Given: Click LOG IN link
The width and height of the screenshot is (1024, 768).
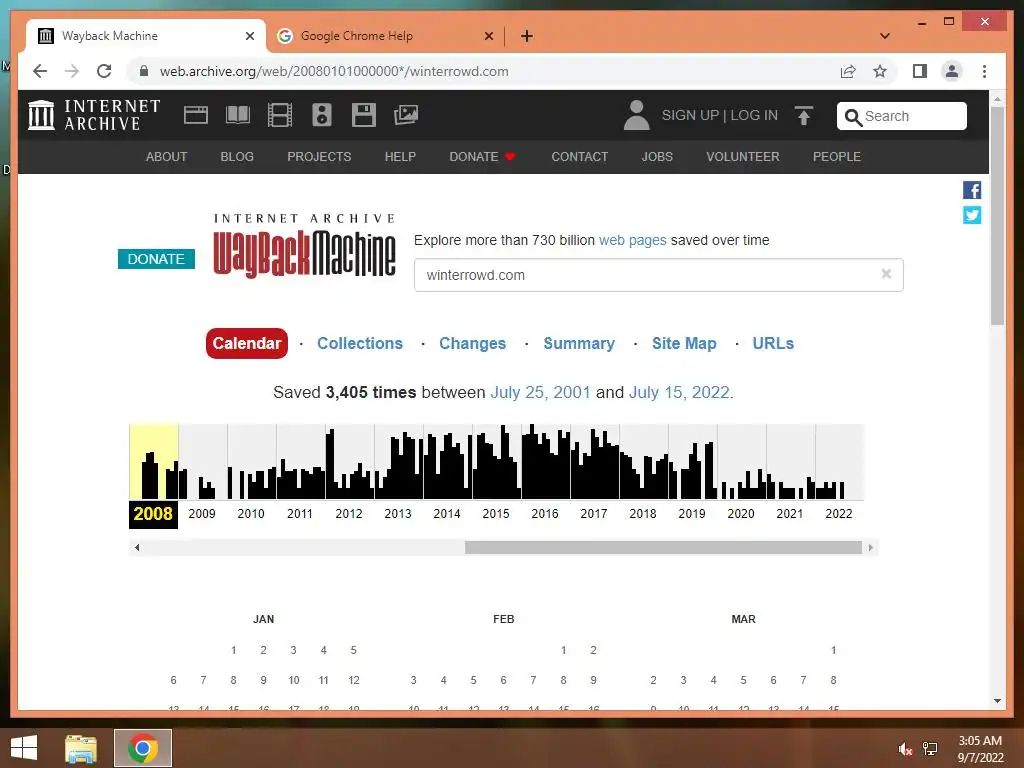Looking at the screenshot, I should click(754, 115).
